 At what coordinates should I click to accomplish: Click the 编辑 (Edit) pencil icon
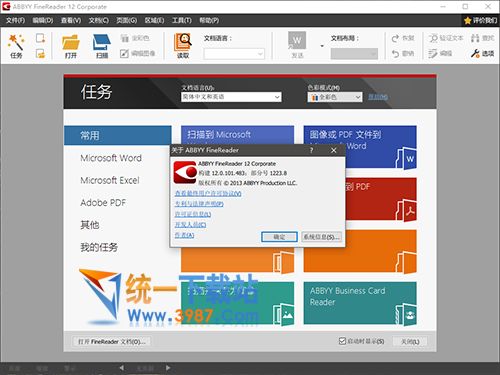tap(433, 53)
